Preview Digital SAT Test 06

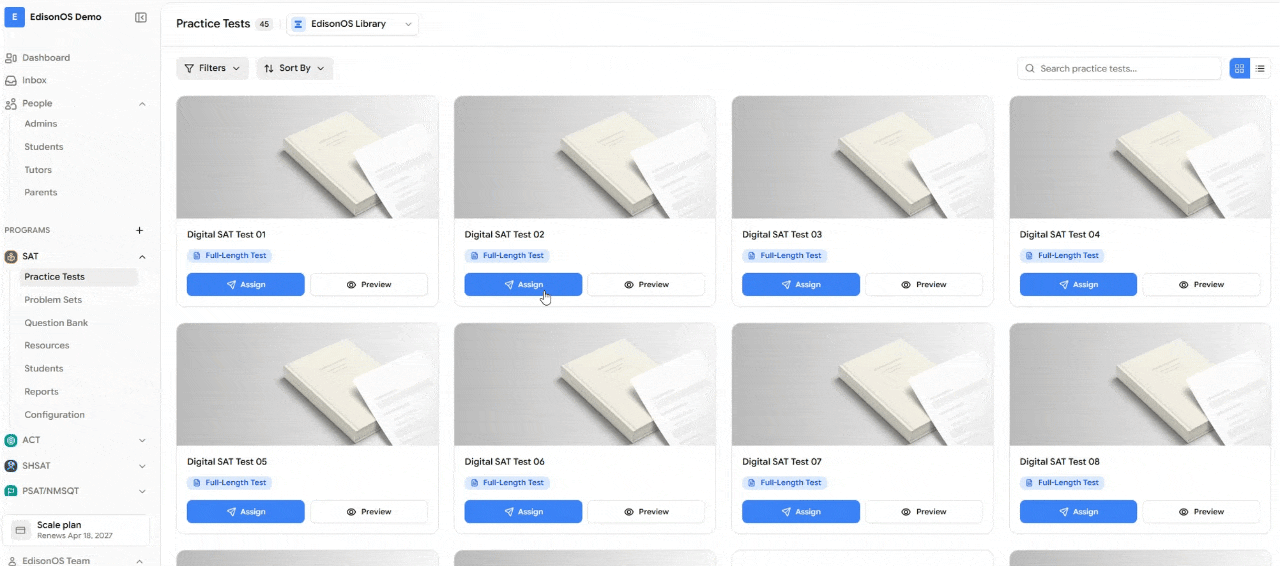[x=646, y=512]
